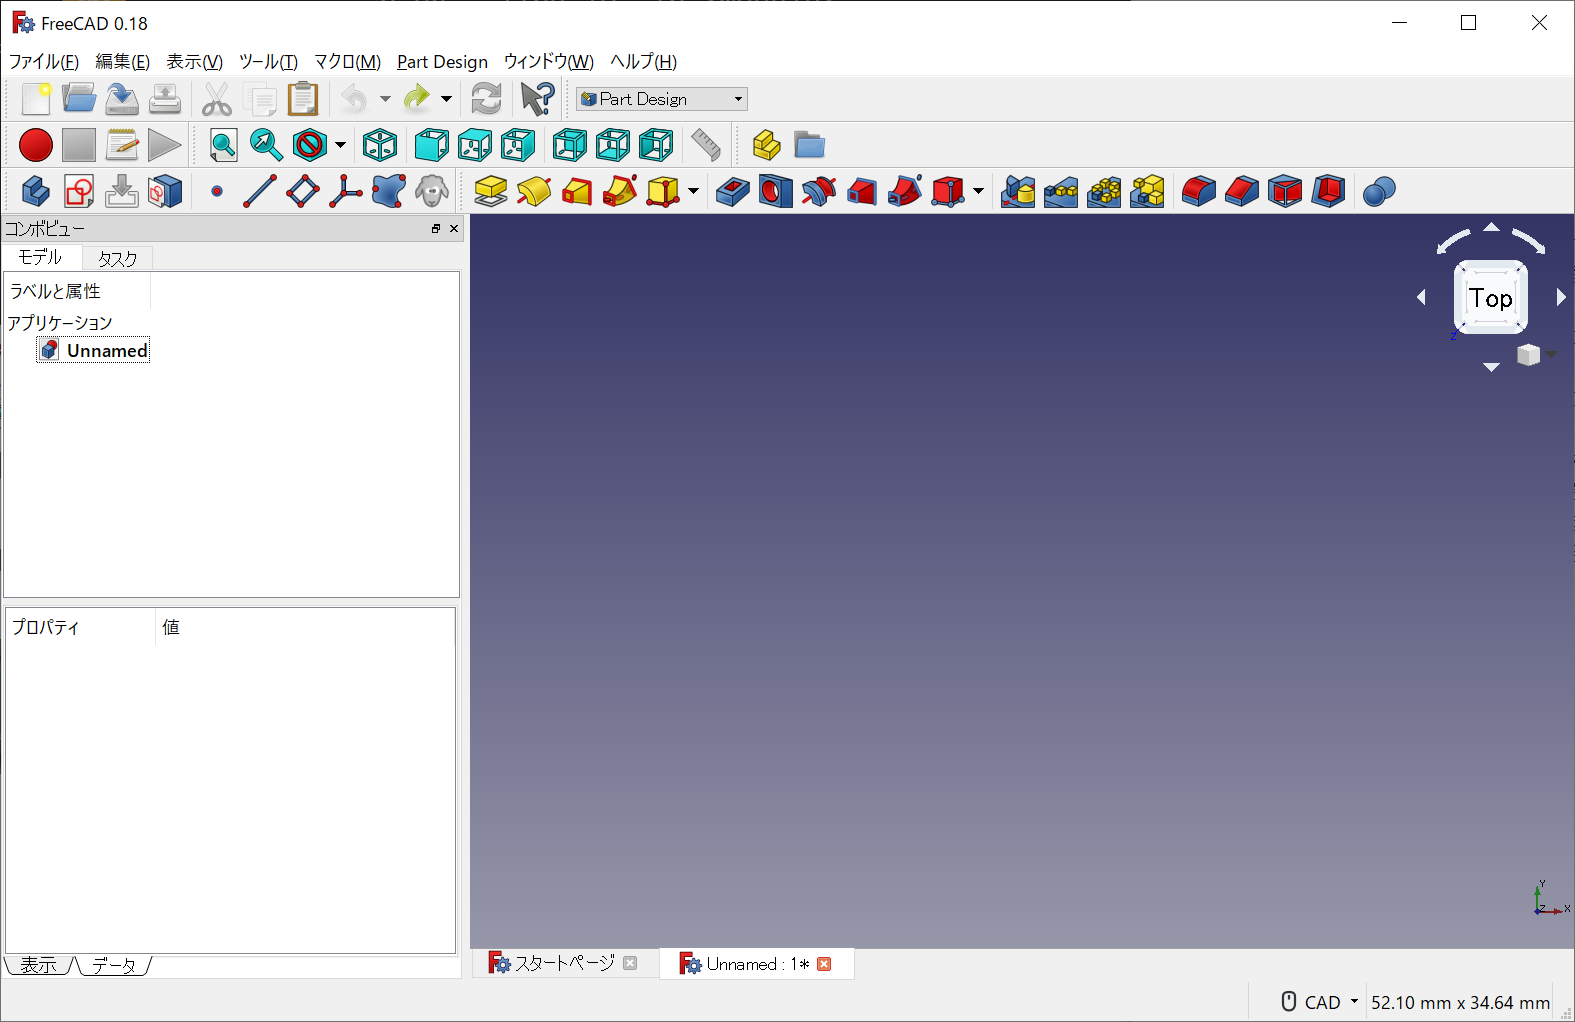Click the Cut scissors icon

(217, 99)
